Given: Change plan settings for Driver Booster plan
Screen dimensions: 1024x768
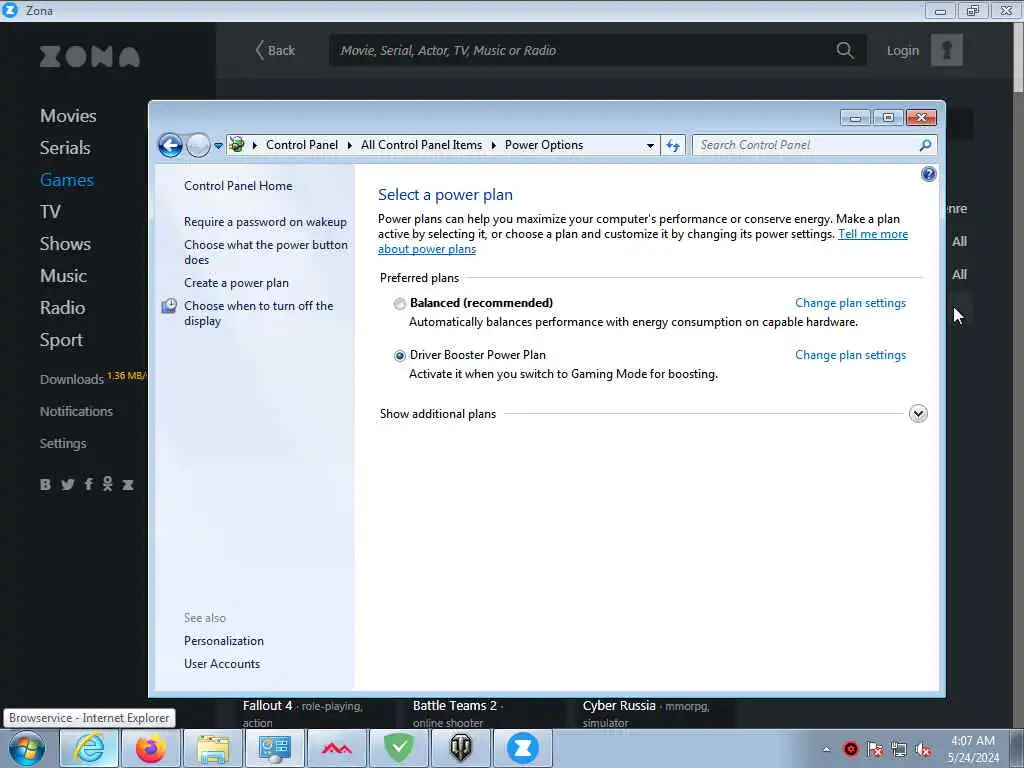Looking at the screenshot, I should pyautogui.click(x=850, y=355).
